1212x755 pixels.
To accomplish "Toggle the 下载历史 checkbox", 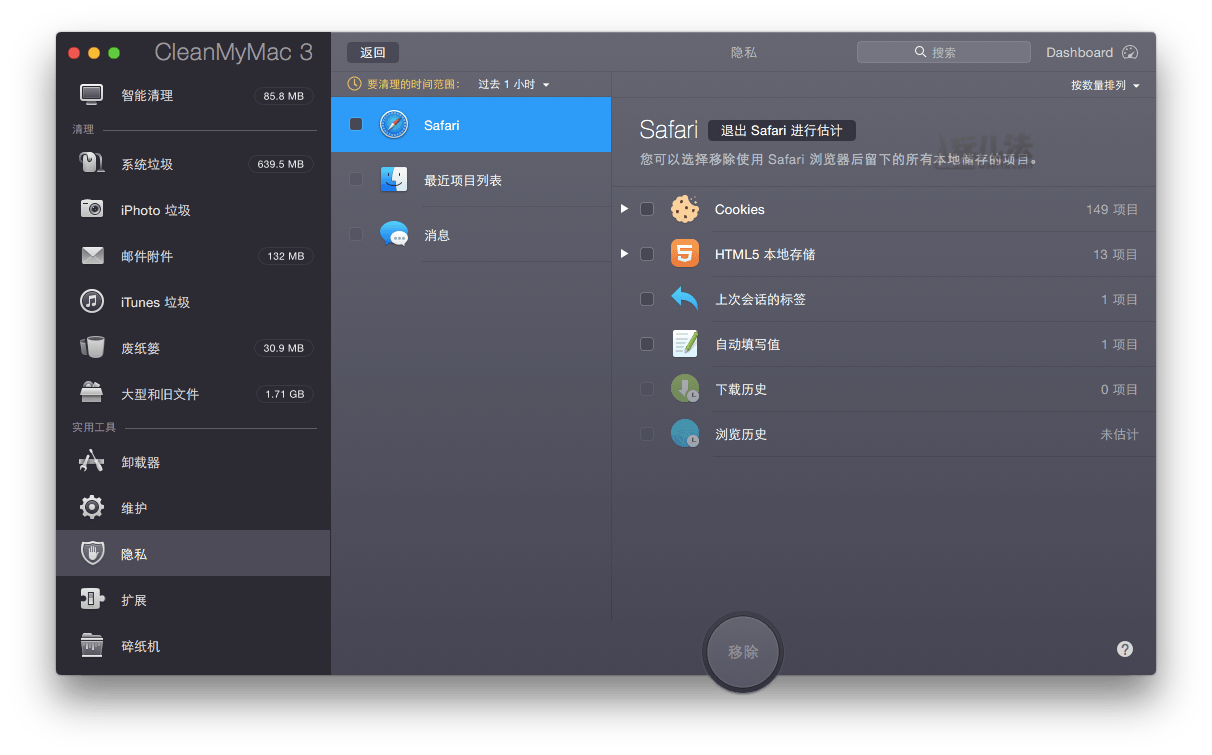I will 647,389.
